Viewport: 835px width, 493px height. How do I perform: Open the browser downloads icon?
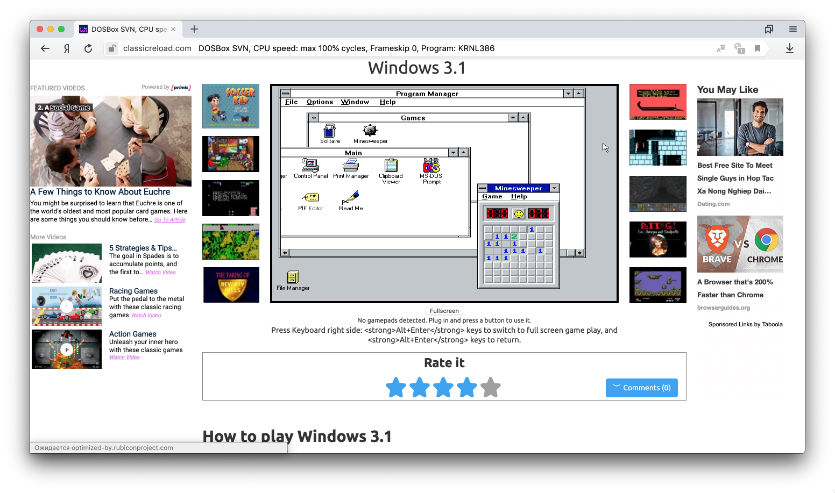790,48
